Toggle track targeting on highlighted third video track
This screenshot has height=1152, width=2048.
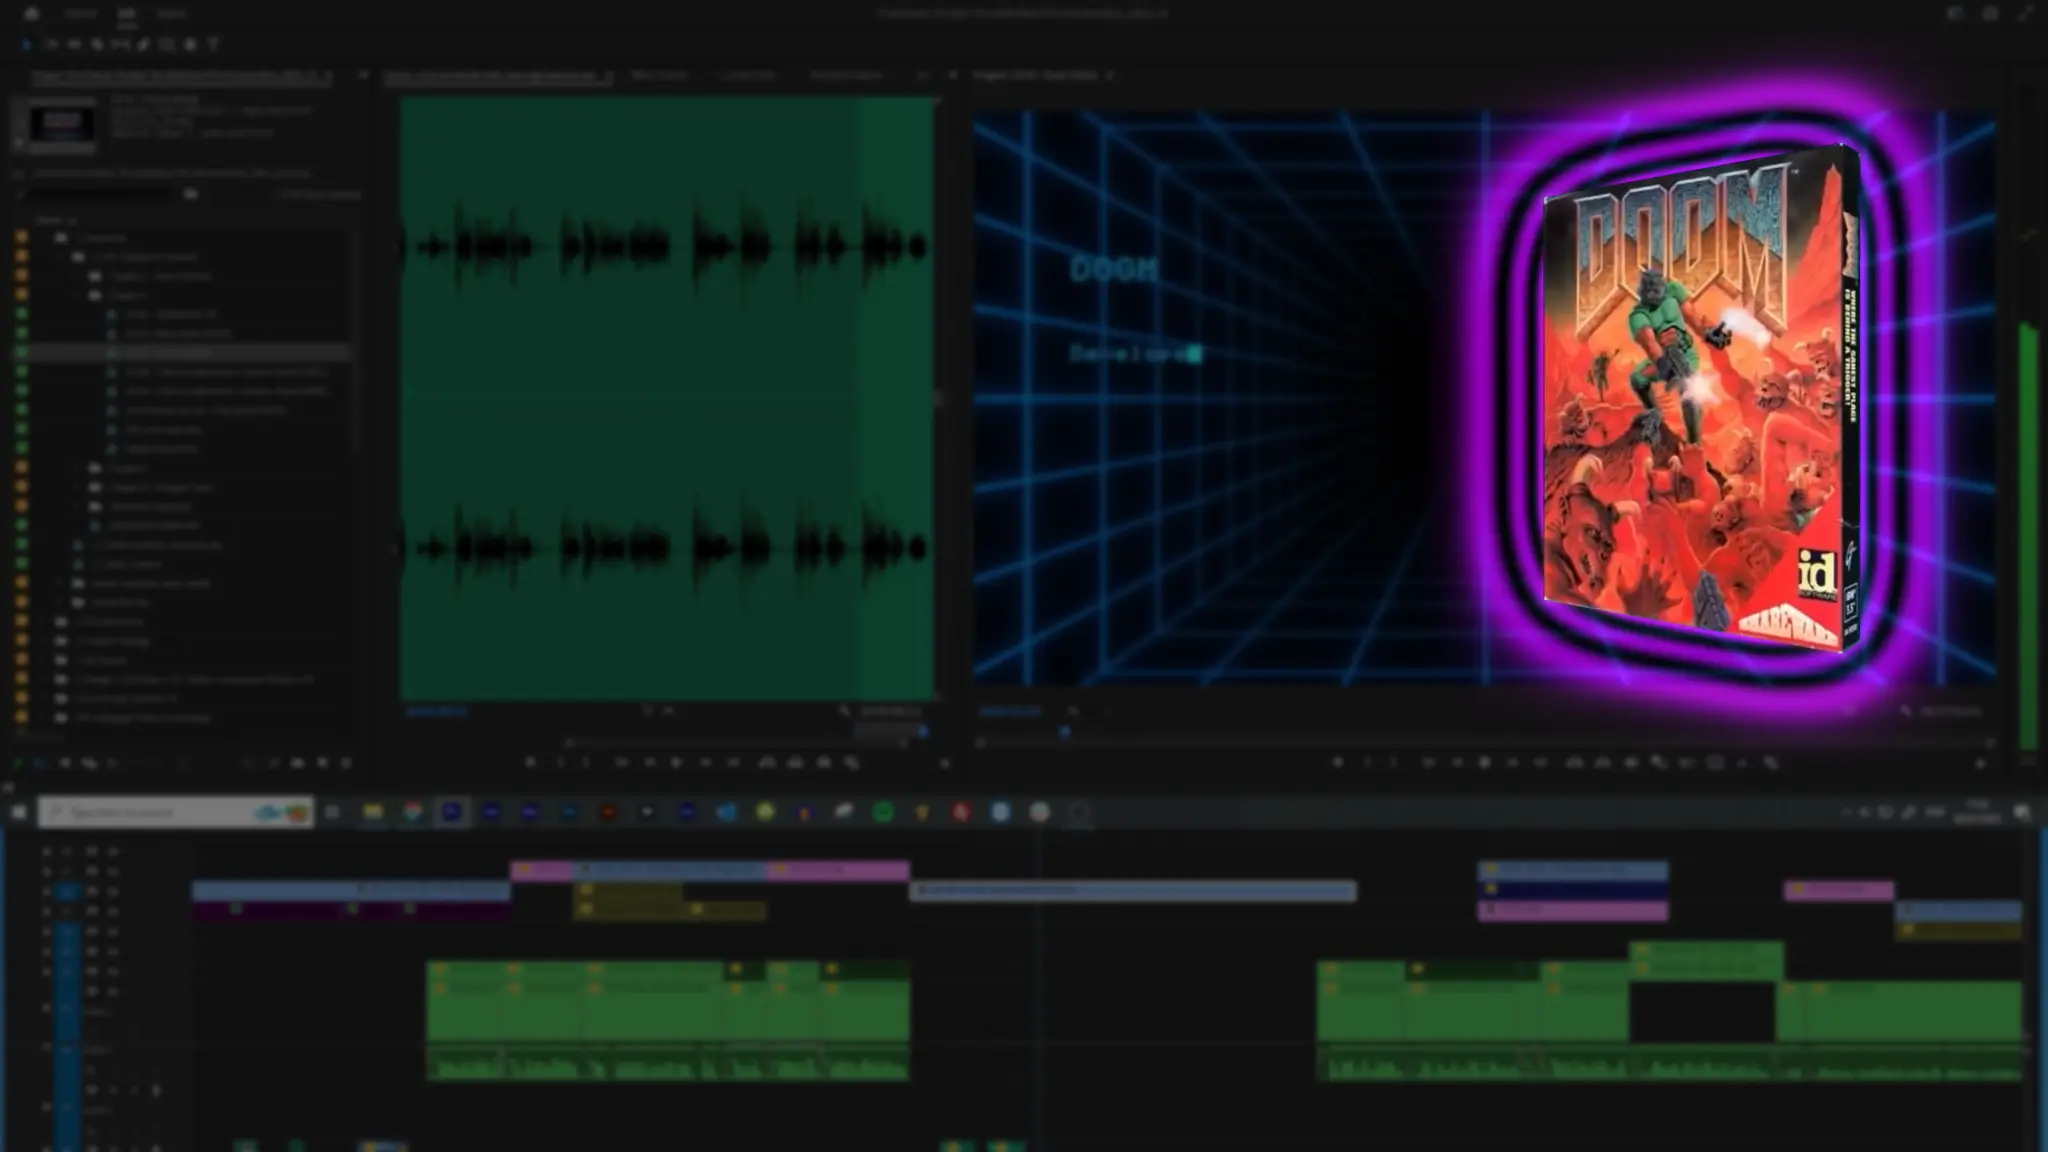point(68,891)
